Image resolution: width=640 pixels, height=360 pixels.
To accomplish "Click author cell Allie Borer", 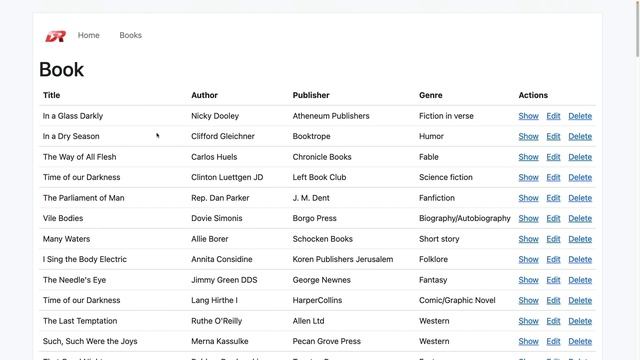I will tap(209, 239).
